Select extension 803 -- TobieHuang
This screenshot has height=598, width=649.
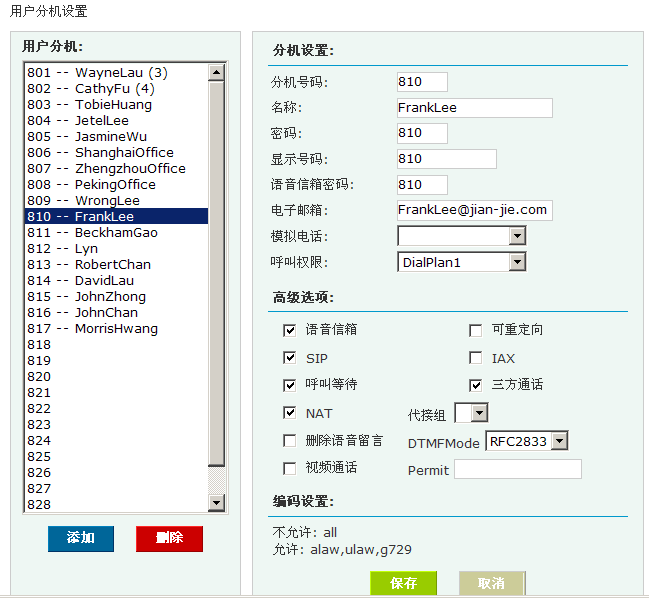coord(116,104)
